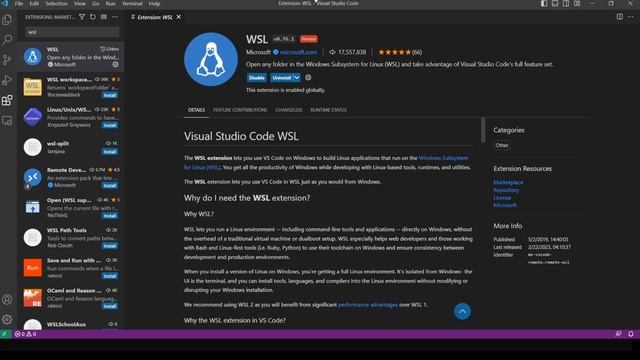Screen dimensions: 640x360
Task: Click the remote window status bar icon
Action: pos(4,334)
